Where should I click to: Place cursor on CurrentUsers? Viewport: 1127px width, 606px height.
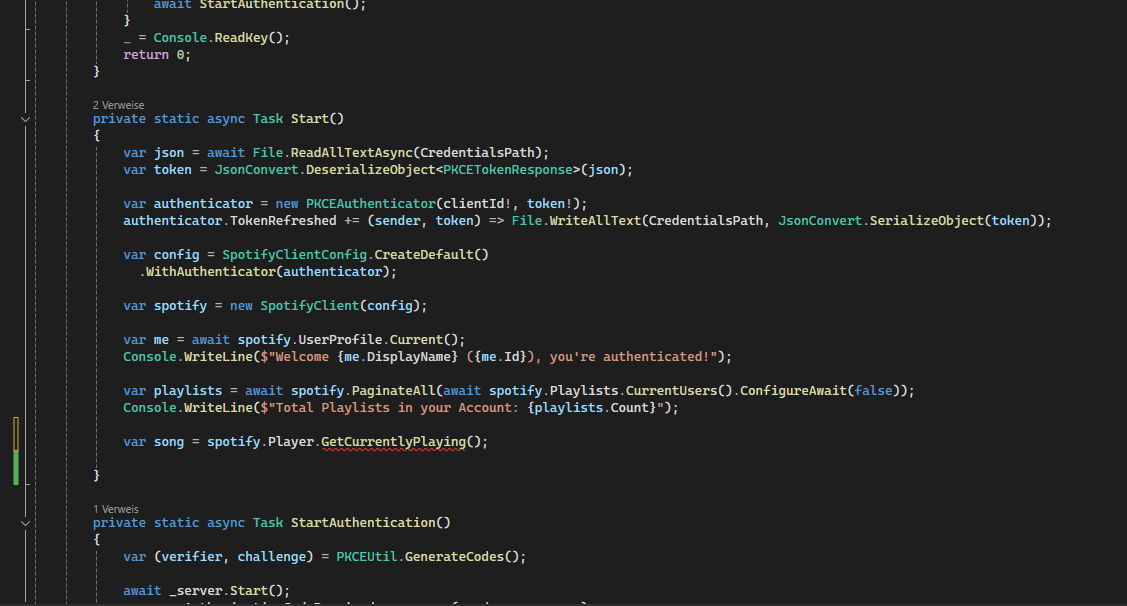coord(671,390)
